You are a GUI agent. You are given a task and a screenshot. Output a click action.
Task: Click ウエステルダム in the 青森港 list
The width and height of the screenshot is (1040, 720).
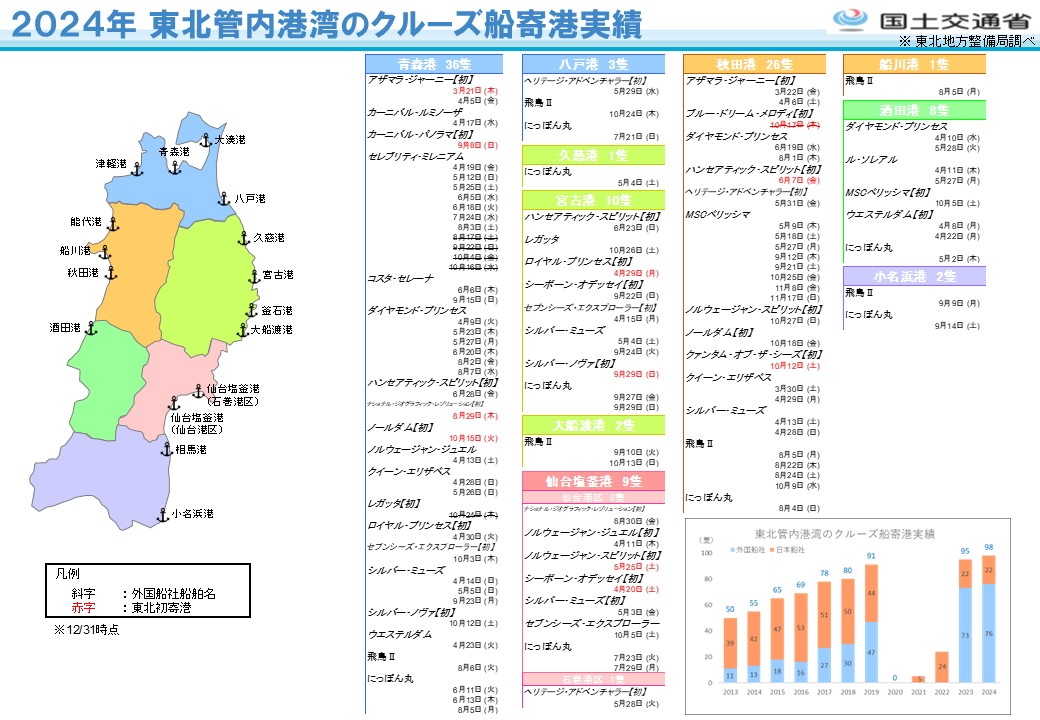coord(400,634)
